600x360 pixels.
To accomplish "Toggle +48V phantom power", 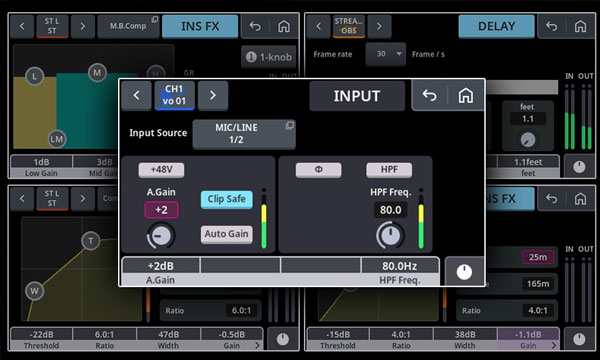I will [x=161, y=170].
